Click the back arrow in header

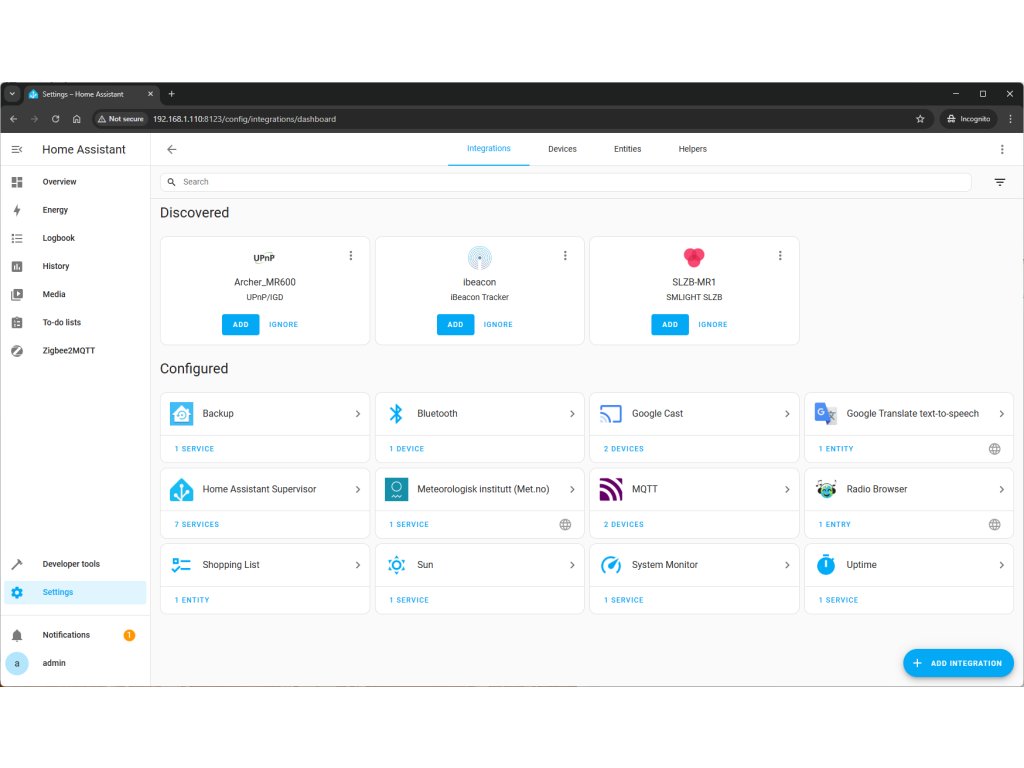pyautogui.click(x=171, y=149)
